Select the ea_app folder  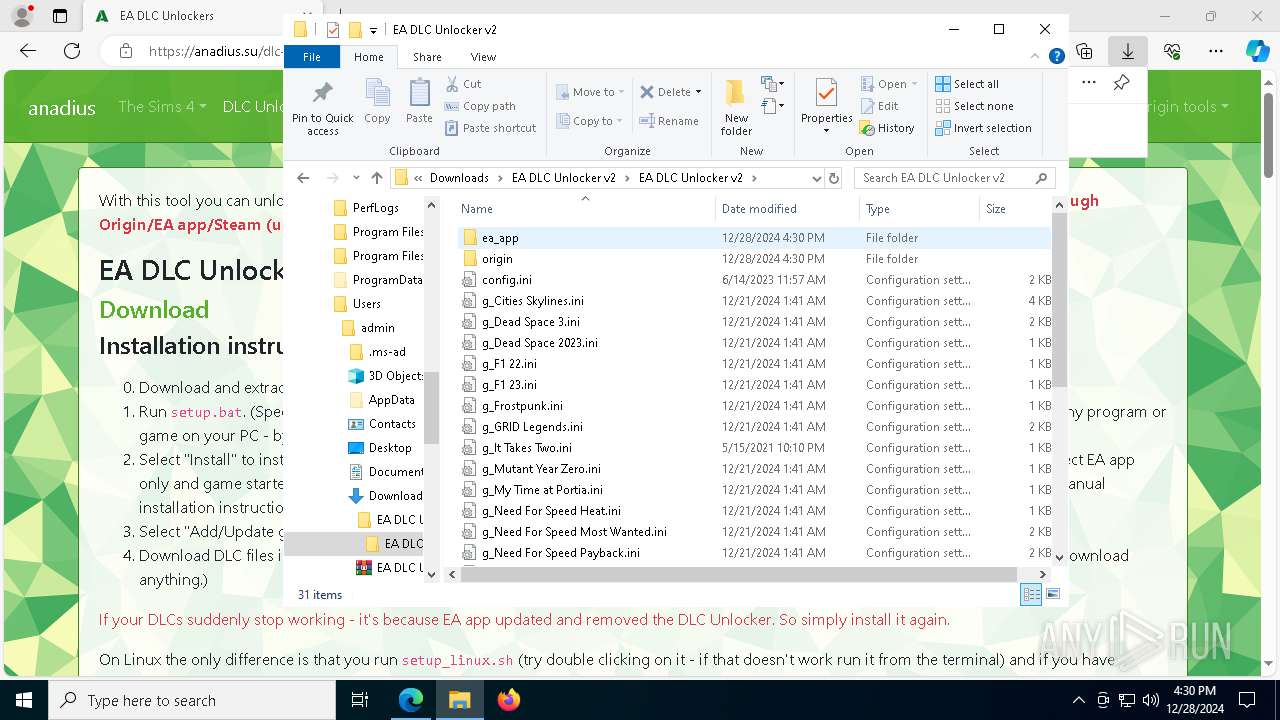click(x=753, y=238)
